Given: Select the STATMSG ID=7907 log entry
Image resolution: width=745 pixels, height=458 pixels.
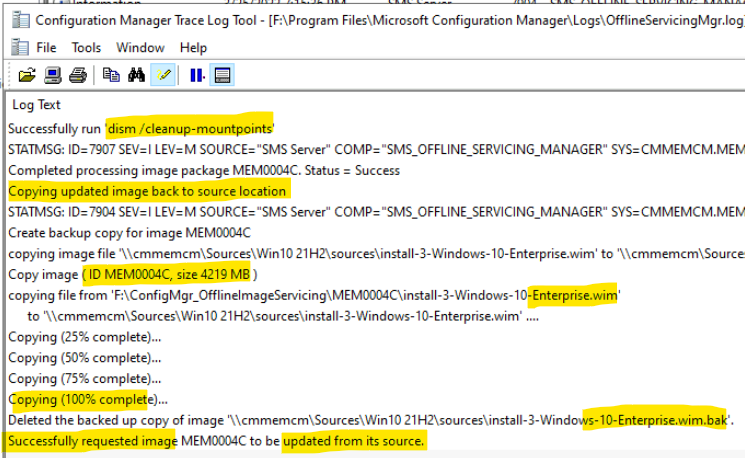Looking at the screenshot, I should (x=376, y=150).
